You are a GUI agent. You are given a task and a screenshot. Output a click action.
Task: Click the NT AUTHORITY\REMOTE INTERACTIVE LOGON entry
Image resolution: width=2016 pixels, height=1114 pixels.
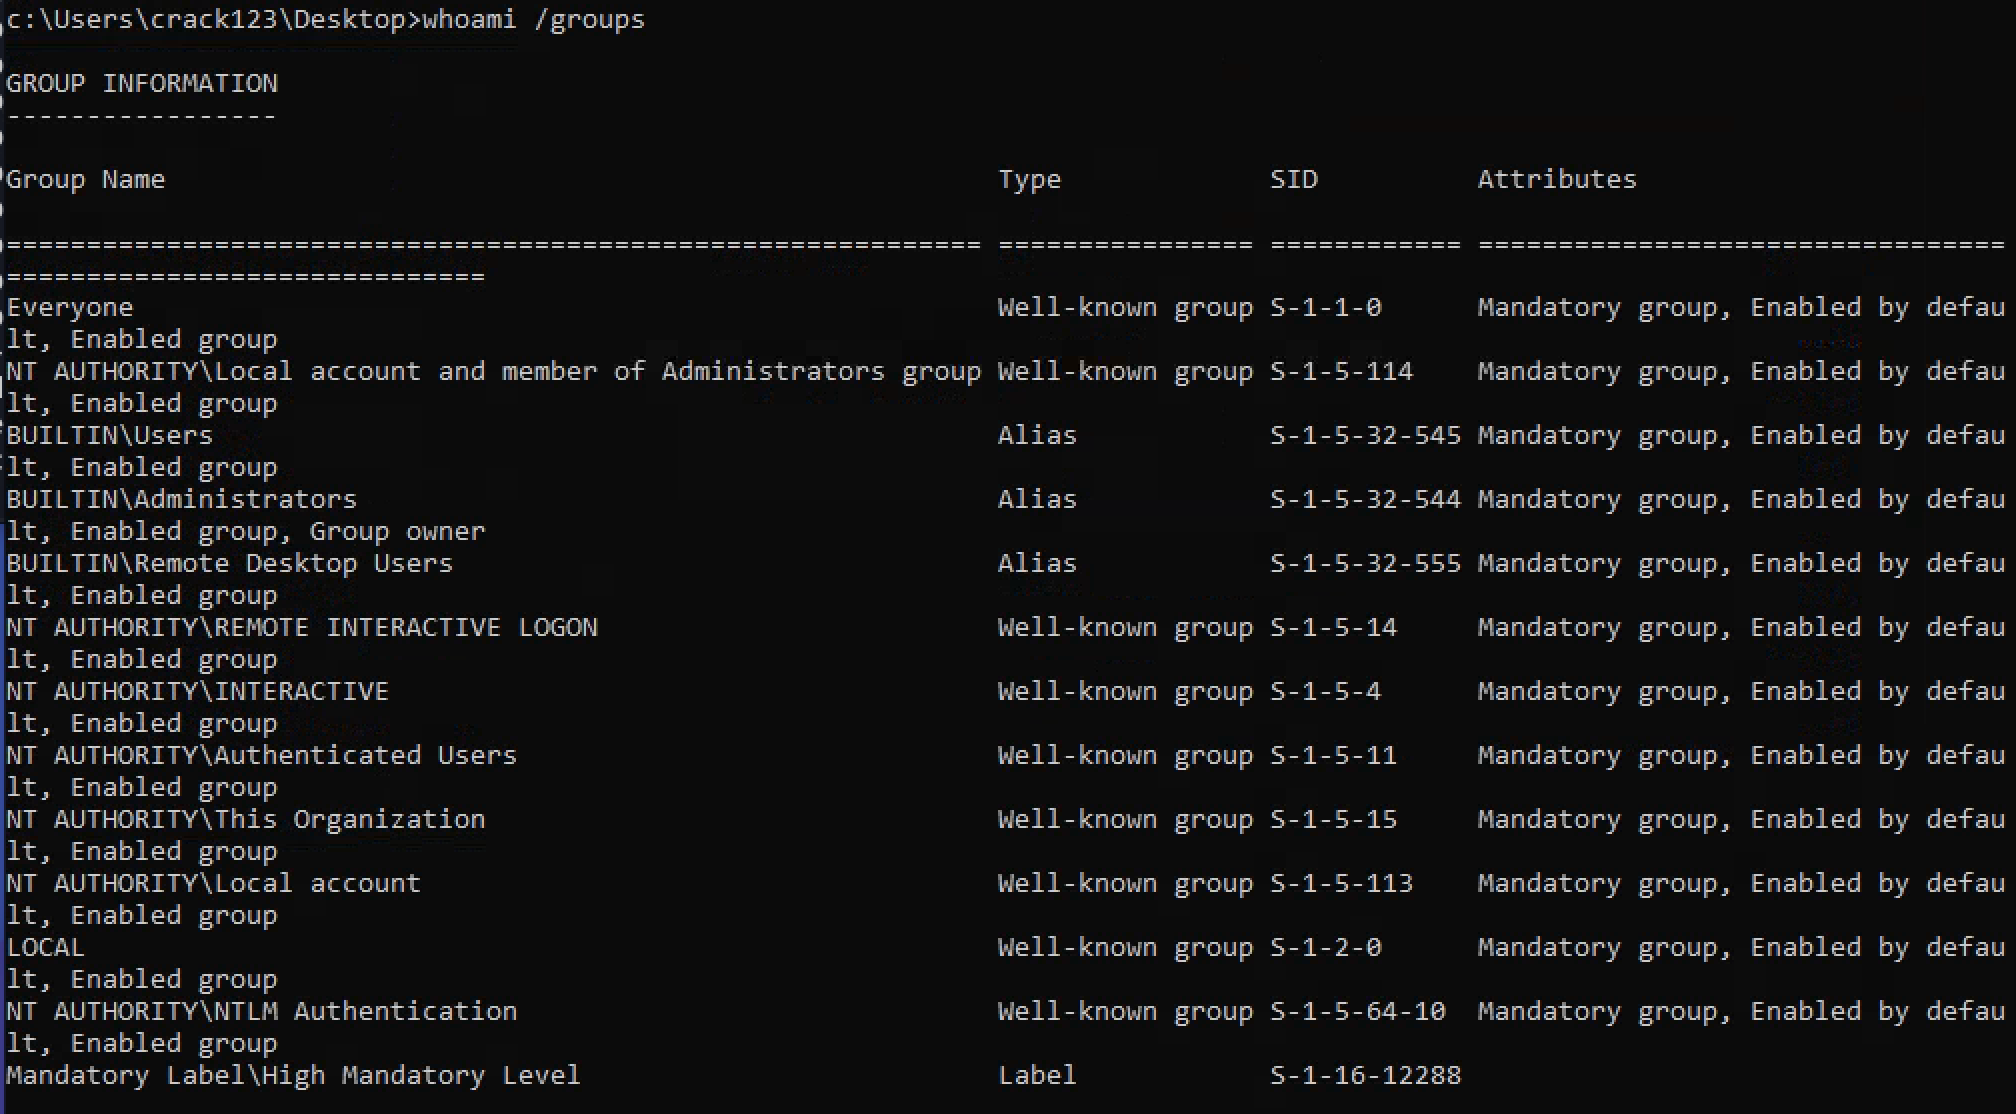coord(301,627)
